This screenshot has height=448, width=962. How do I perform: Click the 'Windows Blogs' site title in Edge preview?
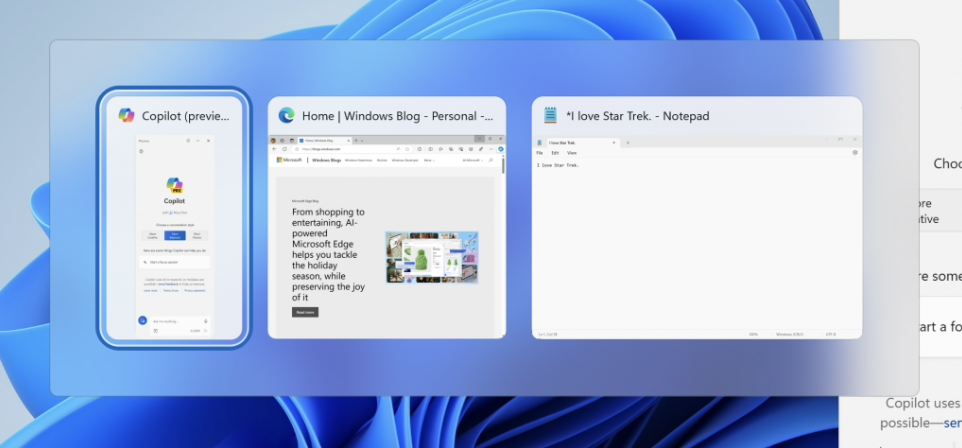pyautogui.click(x=326, y=160)
